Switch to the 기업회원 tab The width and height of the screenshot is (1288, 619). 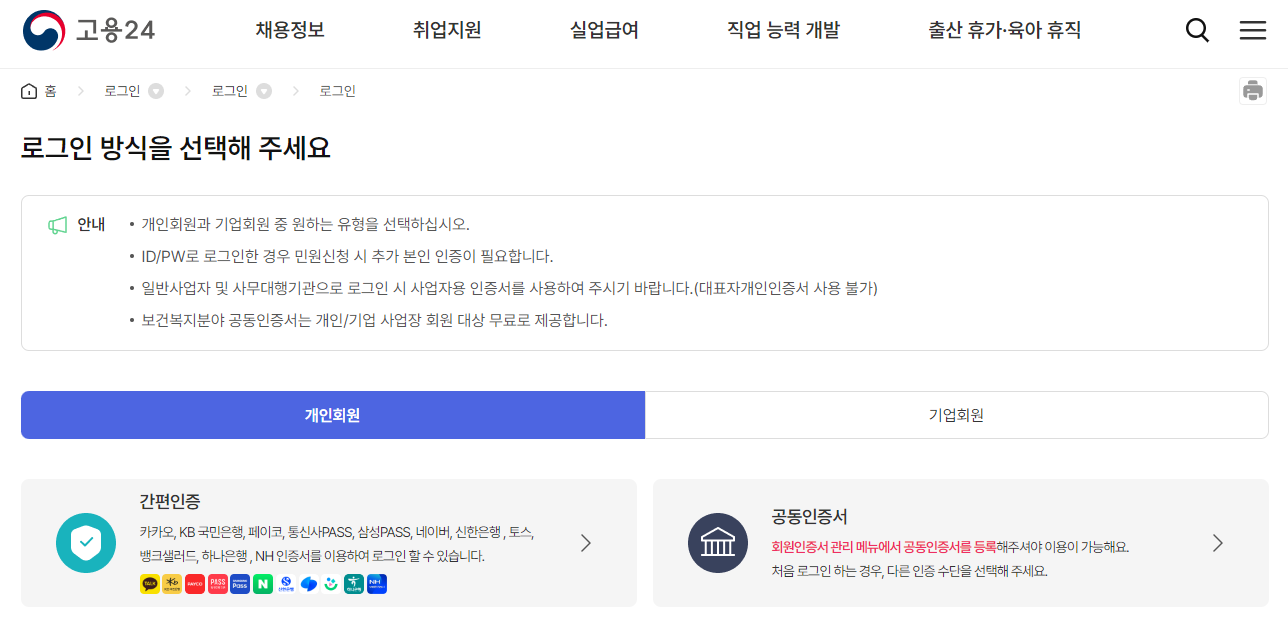pos(958,414)
